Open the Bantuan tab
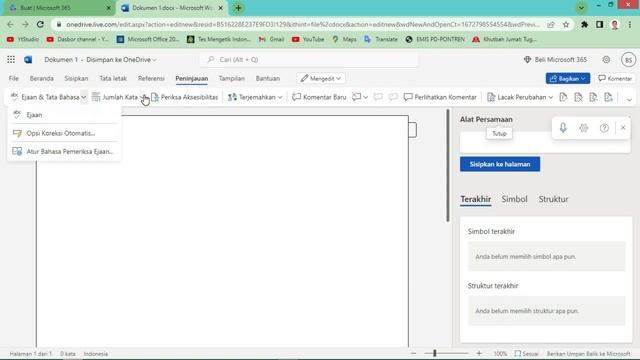 click(x=268, y=78)
